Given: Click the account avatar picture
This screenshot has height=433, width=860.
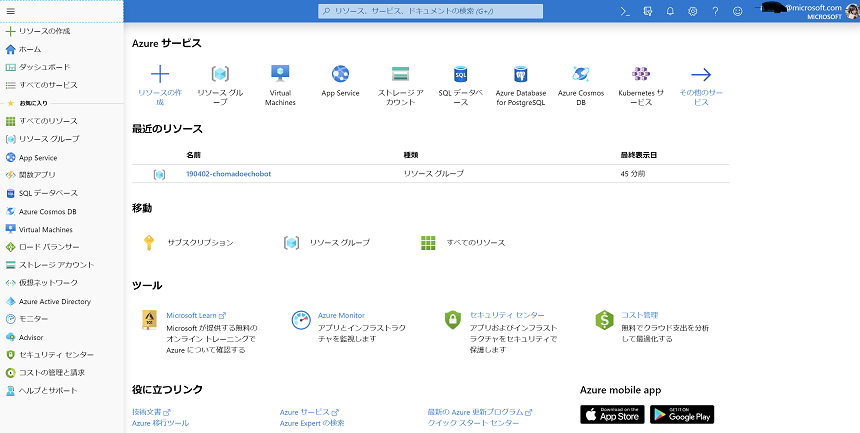Looking at the screenshot, I should coord(853,11).
